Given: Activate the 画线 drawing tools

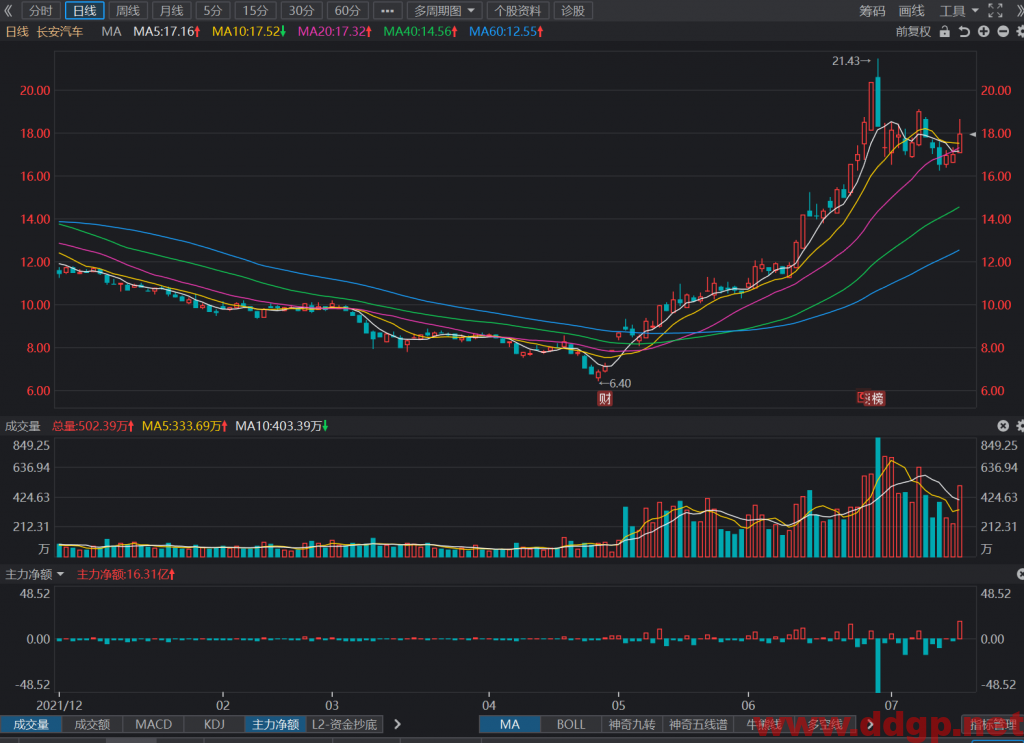Looking at the screenshot, I should pyautogui.click(x=912, y=10).
